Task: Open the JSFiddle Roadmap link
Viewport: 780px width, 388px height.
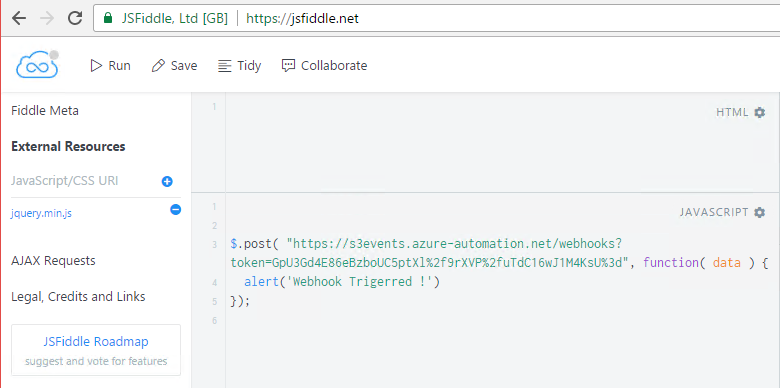Action: pyautogui.click(x=96, y=342)
